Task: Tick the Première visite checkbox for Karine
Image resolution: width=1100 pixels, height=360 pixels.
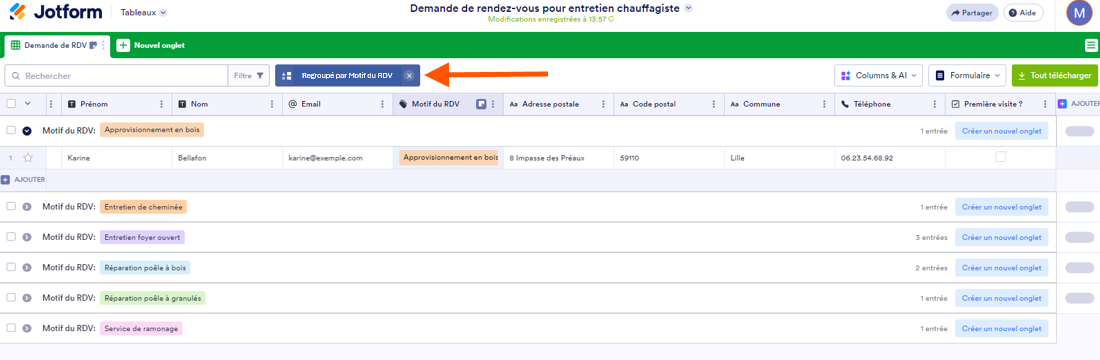Action: (1000, 157)
